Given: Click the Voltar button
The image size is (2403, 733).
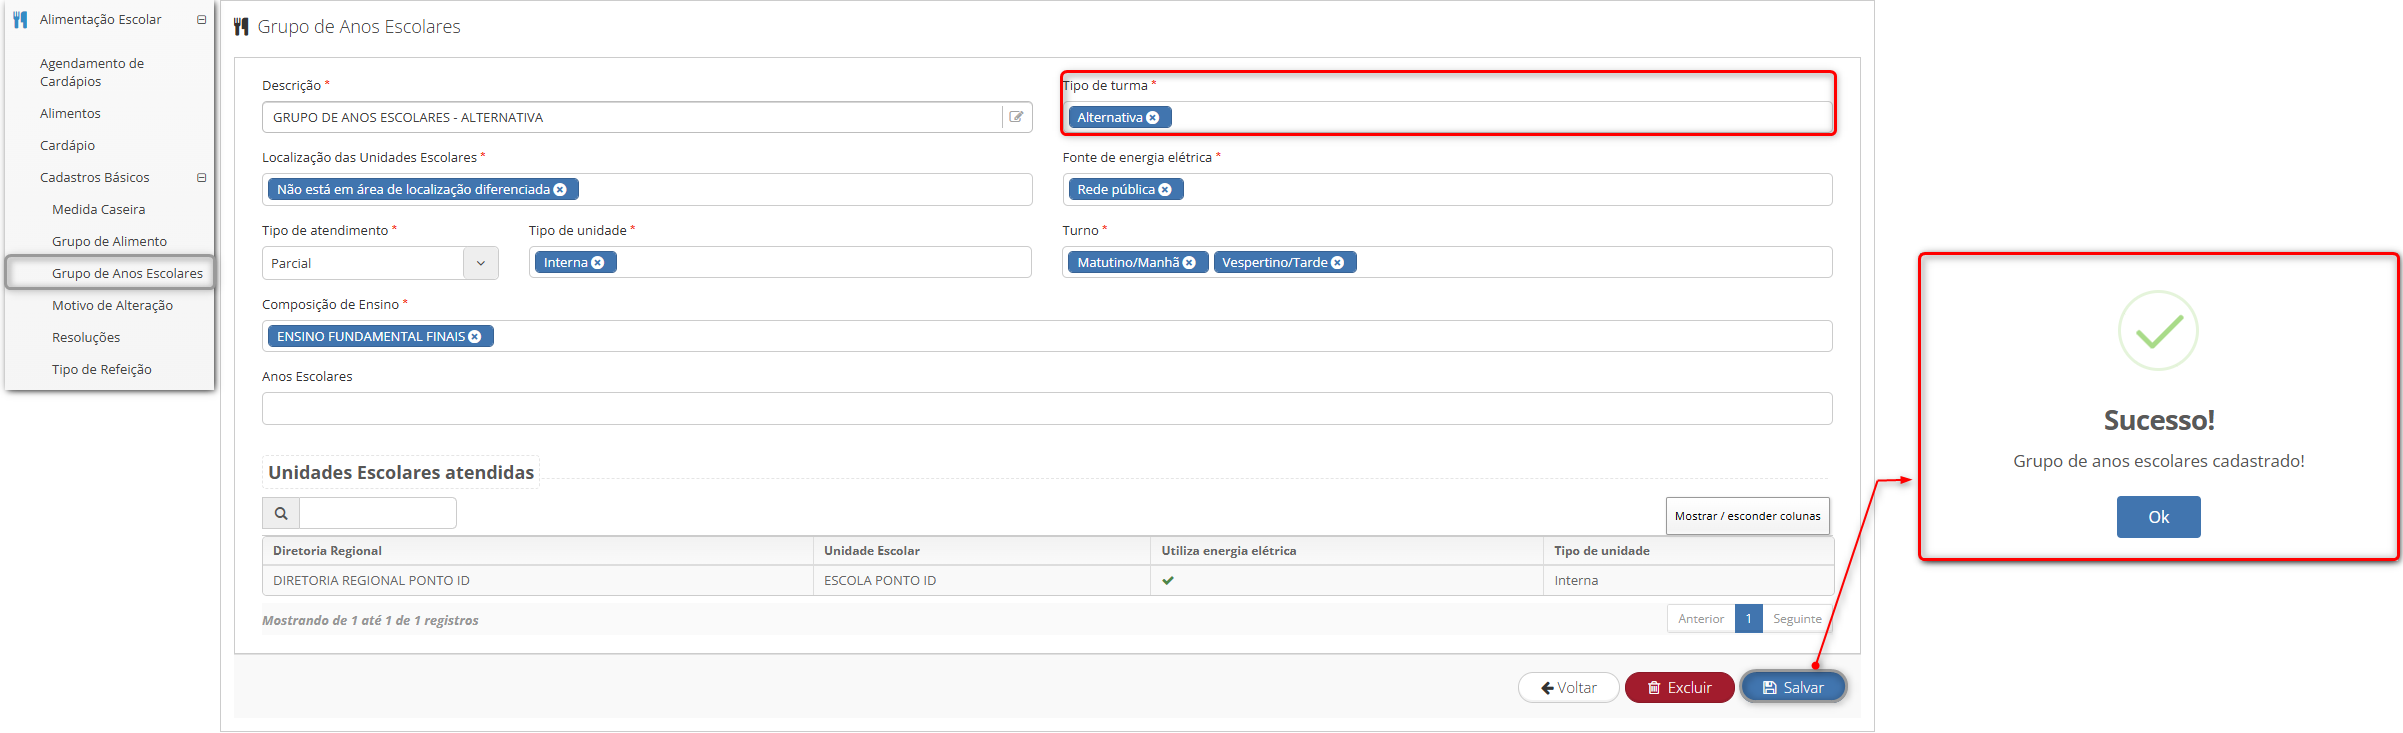Looking at the screenshot, I should 1569,687.
